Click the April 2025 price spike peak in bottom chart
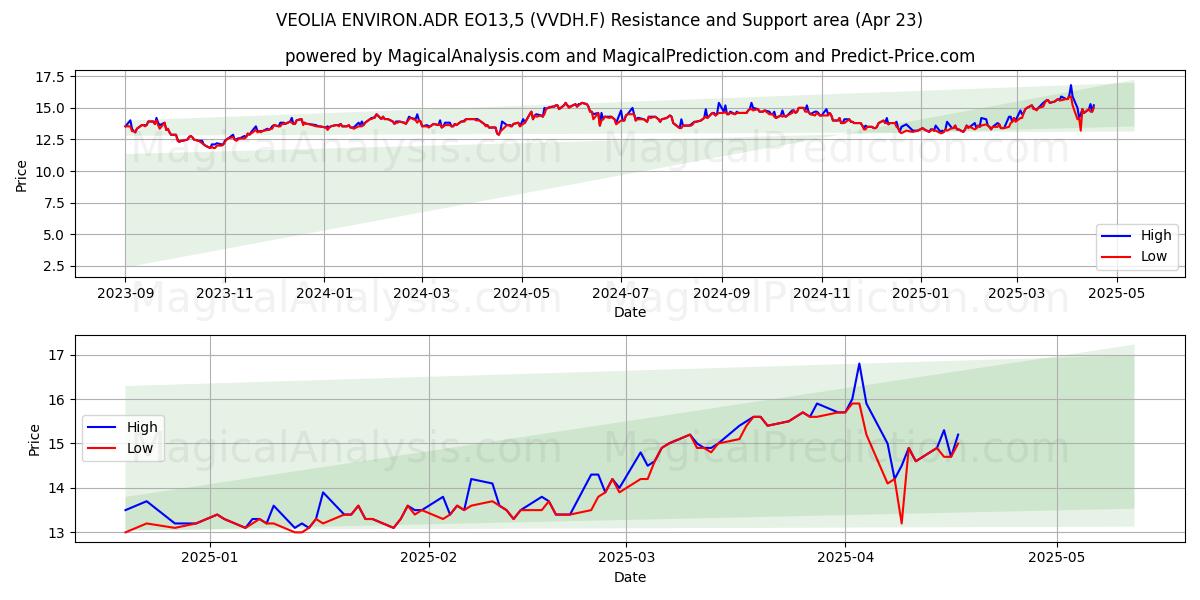Screen dimensions: 1200x600 (859, 364)
